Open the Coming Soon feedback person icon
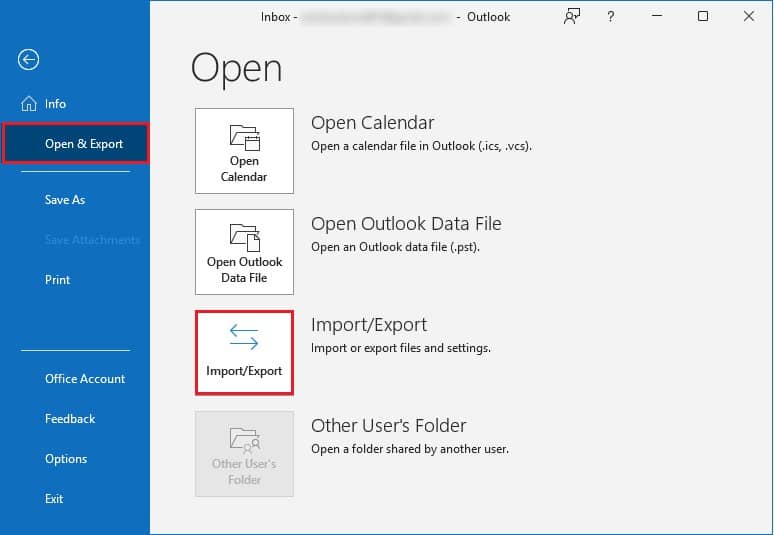The width and height of the screenshot is (774, 535). (572, 16)
